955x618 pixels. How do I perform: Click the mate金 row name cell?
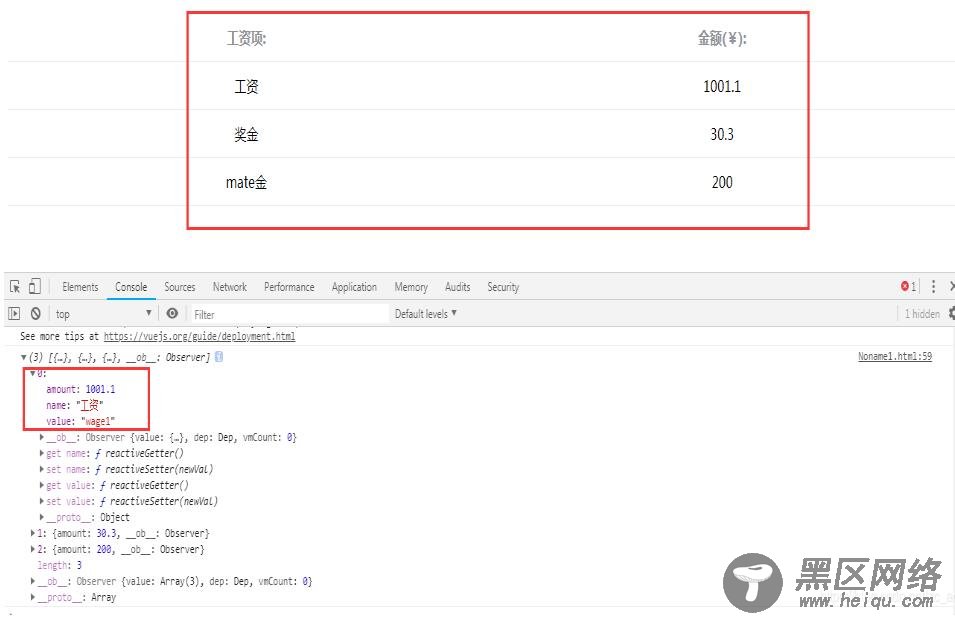(246, 182)
